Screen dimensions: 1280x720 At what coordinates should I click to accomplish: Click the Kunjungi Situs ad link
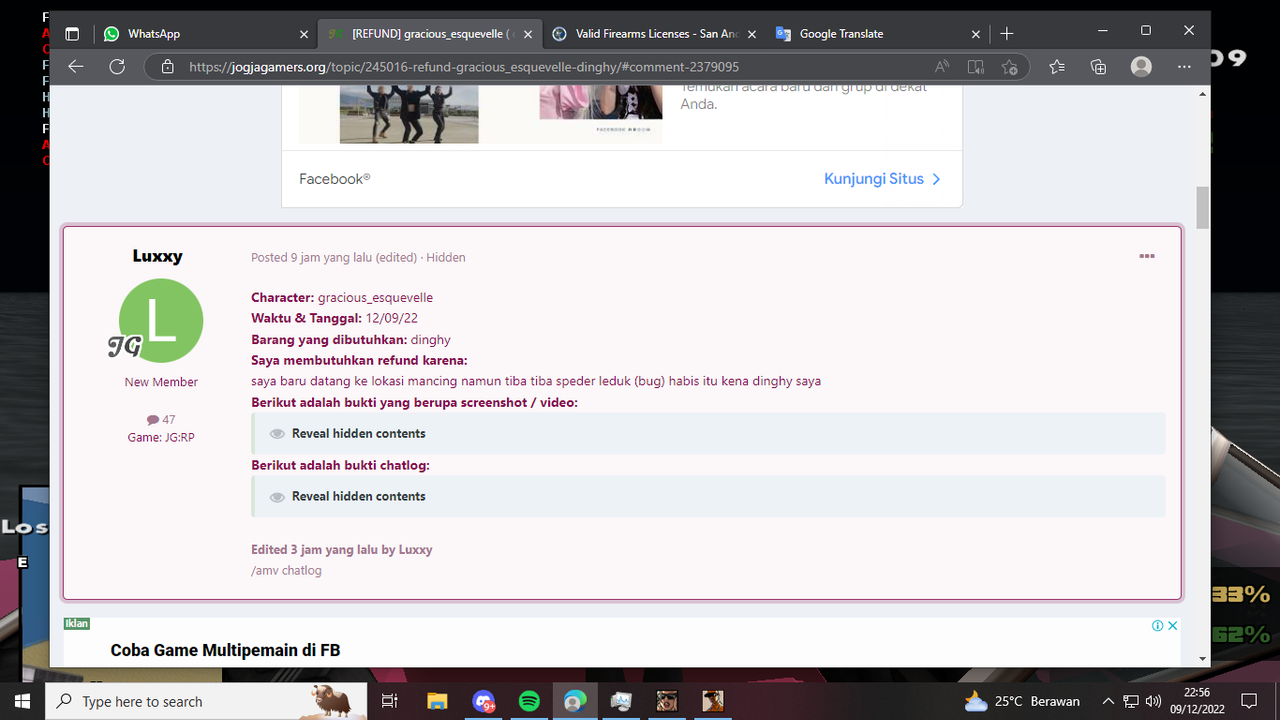click(x=882, y=179)
